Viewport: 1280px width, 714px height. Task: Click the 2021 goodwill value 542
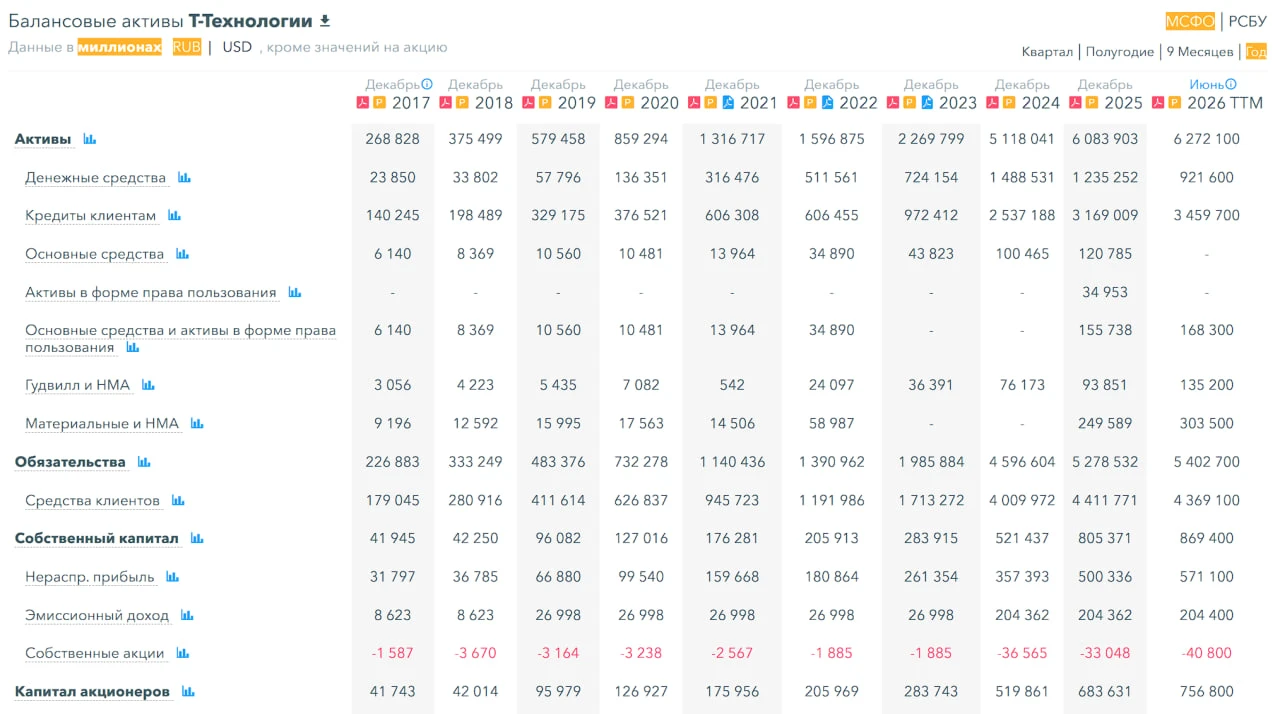point(732,385)
